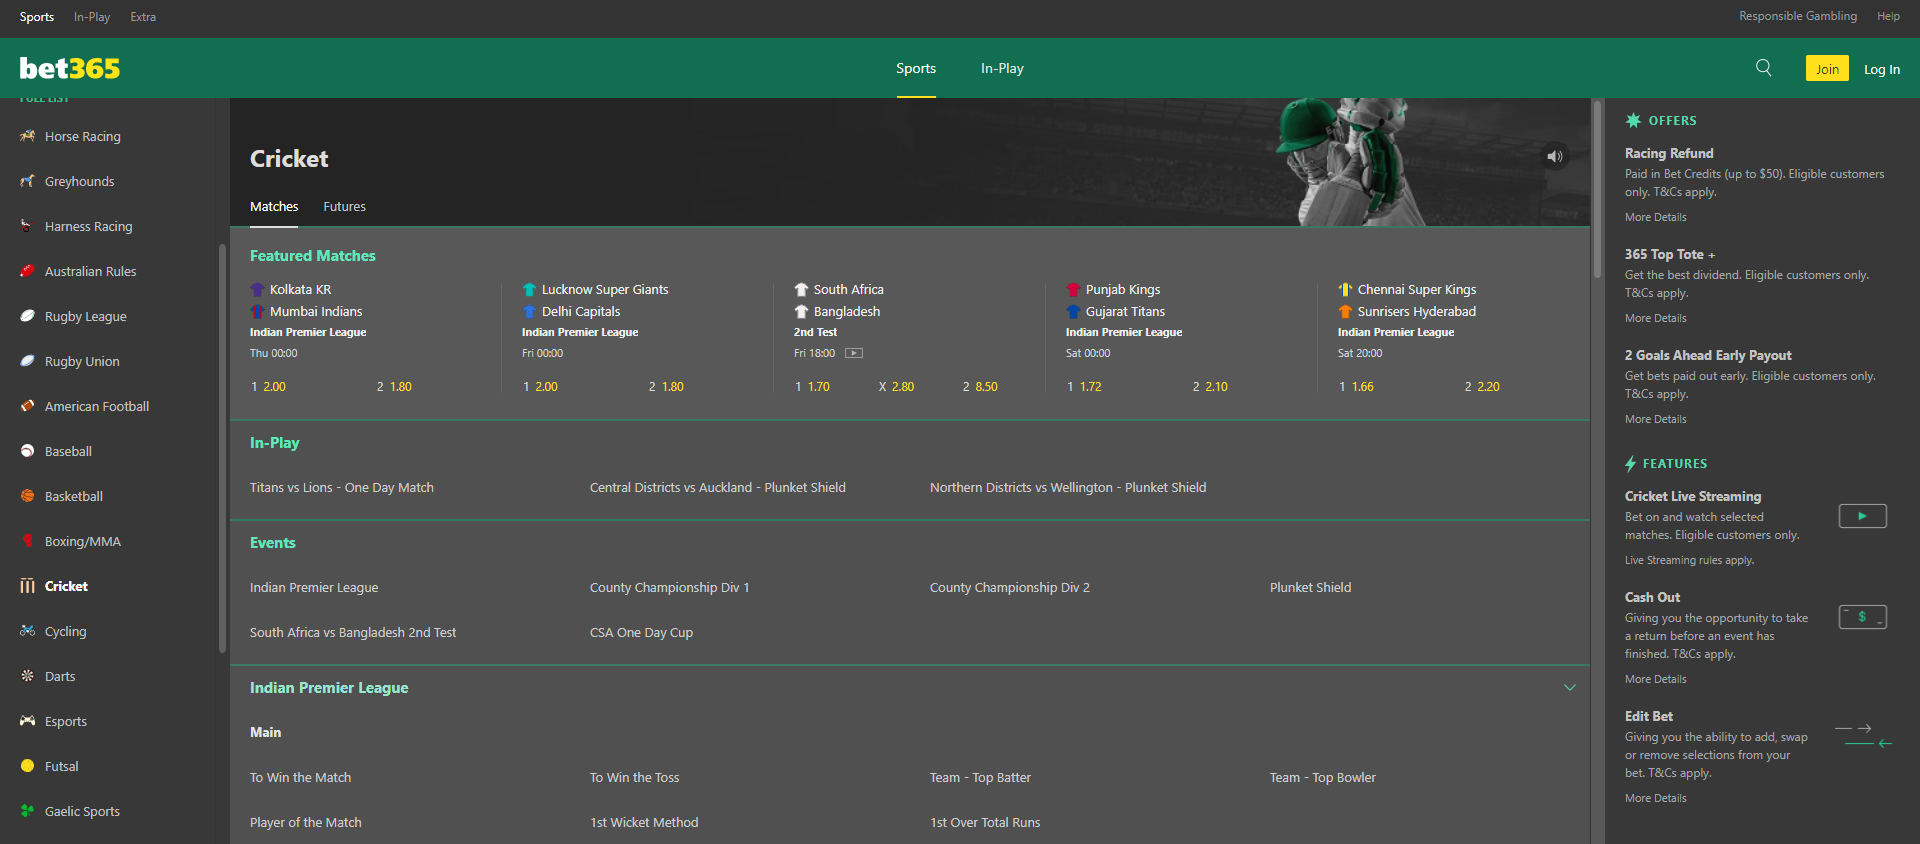The height and width of the screenshot is (844, 1920).
Task: Open More Details for Racing Refund
Action: 1655,217
